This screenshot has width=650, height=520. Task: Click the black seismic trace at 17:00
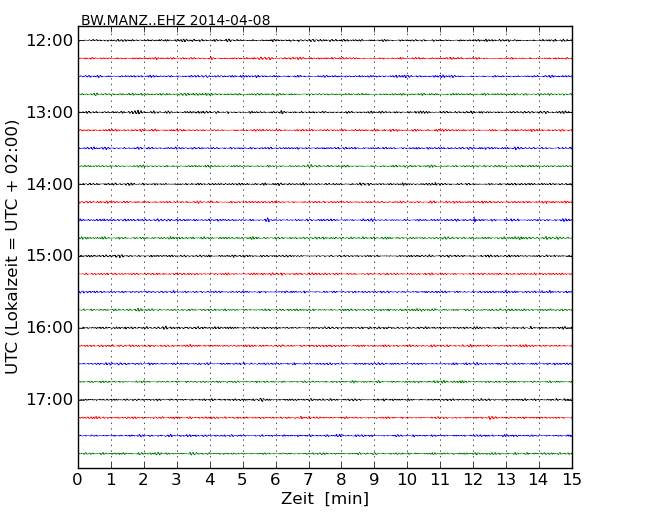tap(325, 400)
